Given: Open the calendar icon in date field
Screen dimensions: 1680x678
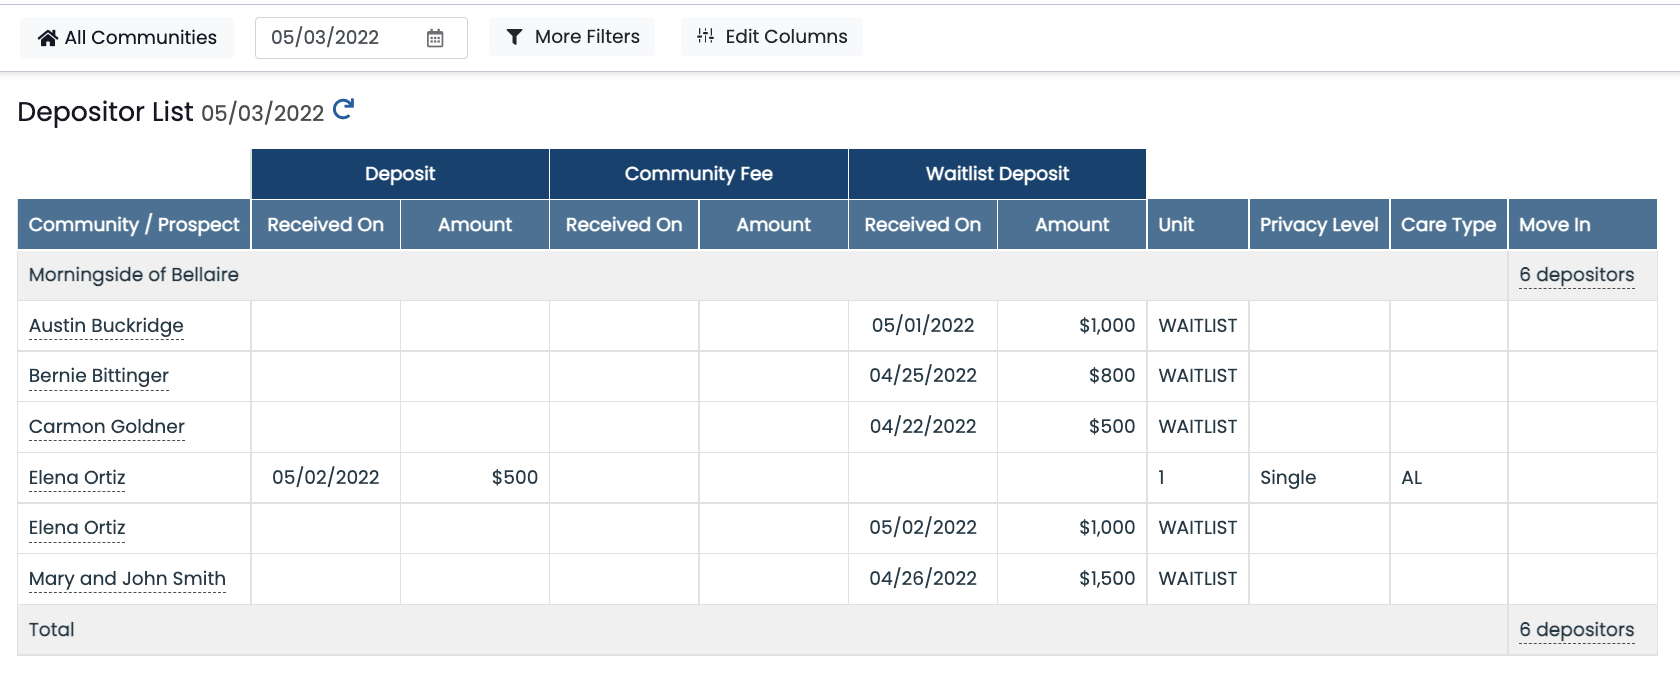Looking at the screenshot, I should coord(435,38).
